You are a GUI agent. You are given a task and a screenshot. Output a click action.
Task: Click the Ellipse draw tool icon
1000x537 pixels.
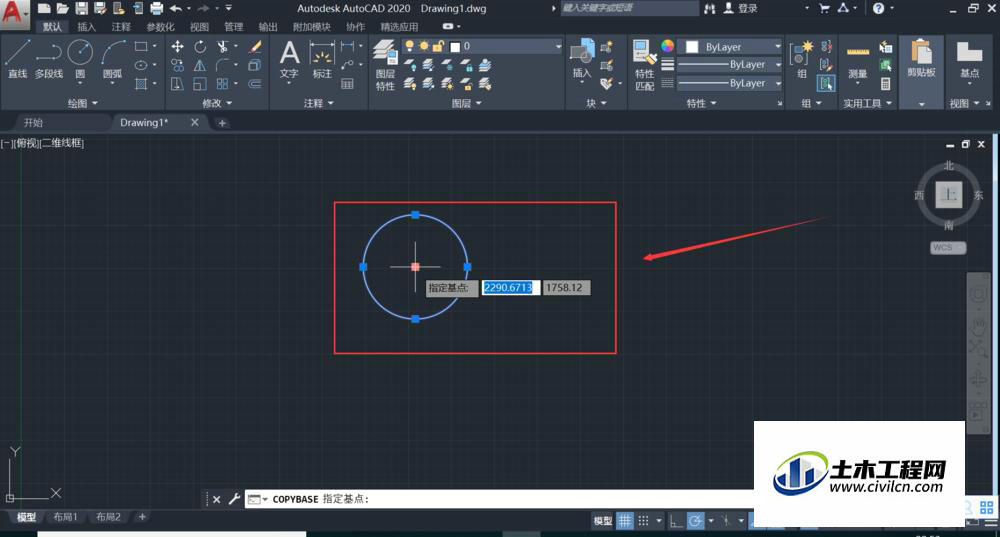141,65
